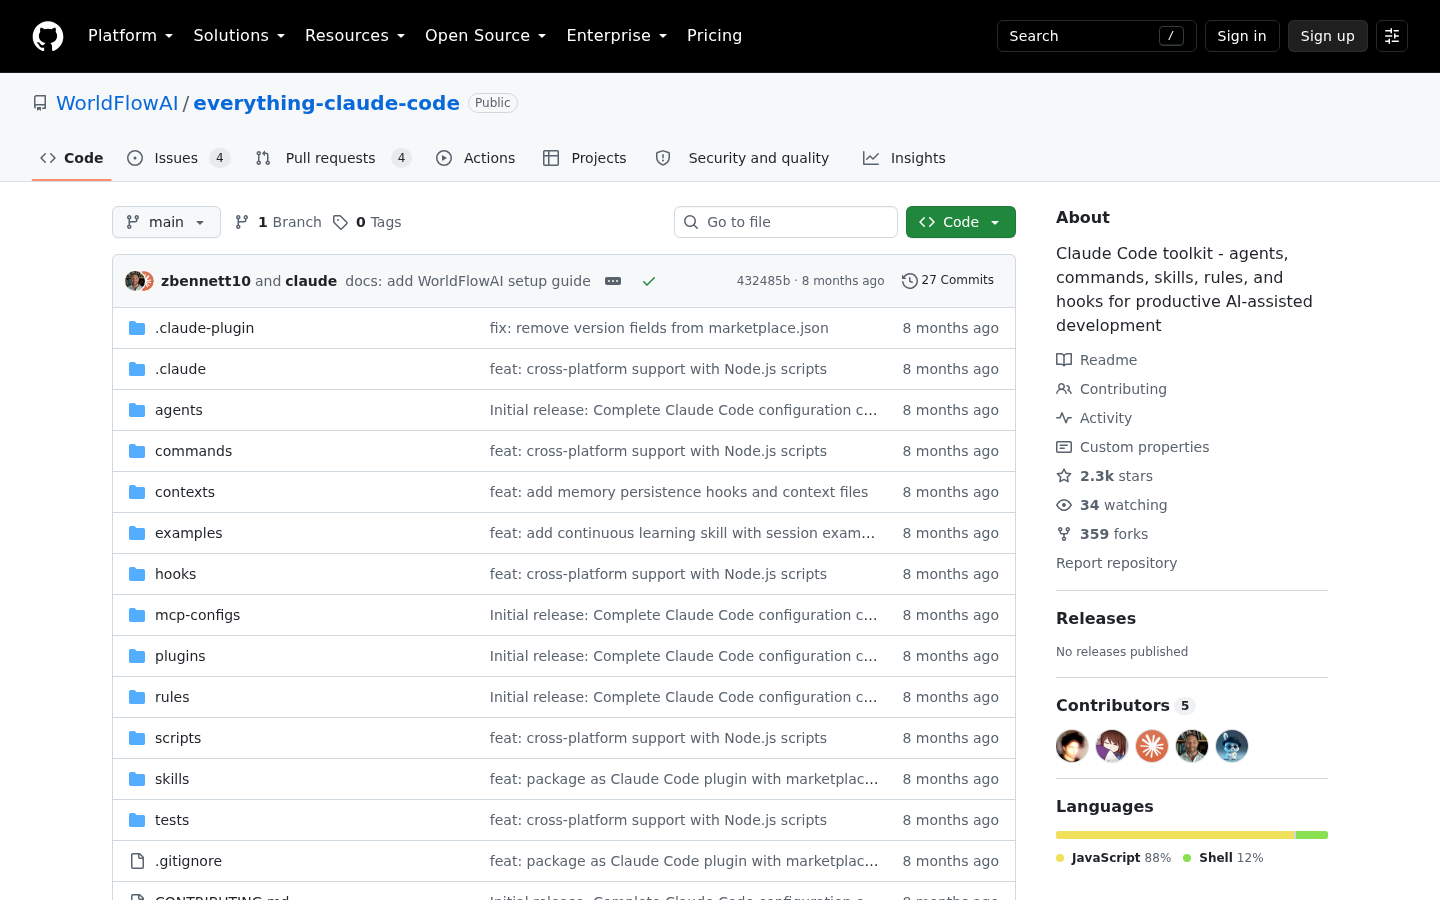Open the Custom properties link
This screenshot has height=900, width=1440.
pos(1144,447)
